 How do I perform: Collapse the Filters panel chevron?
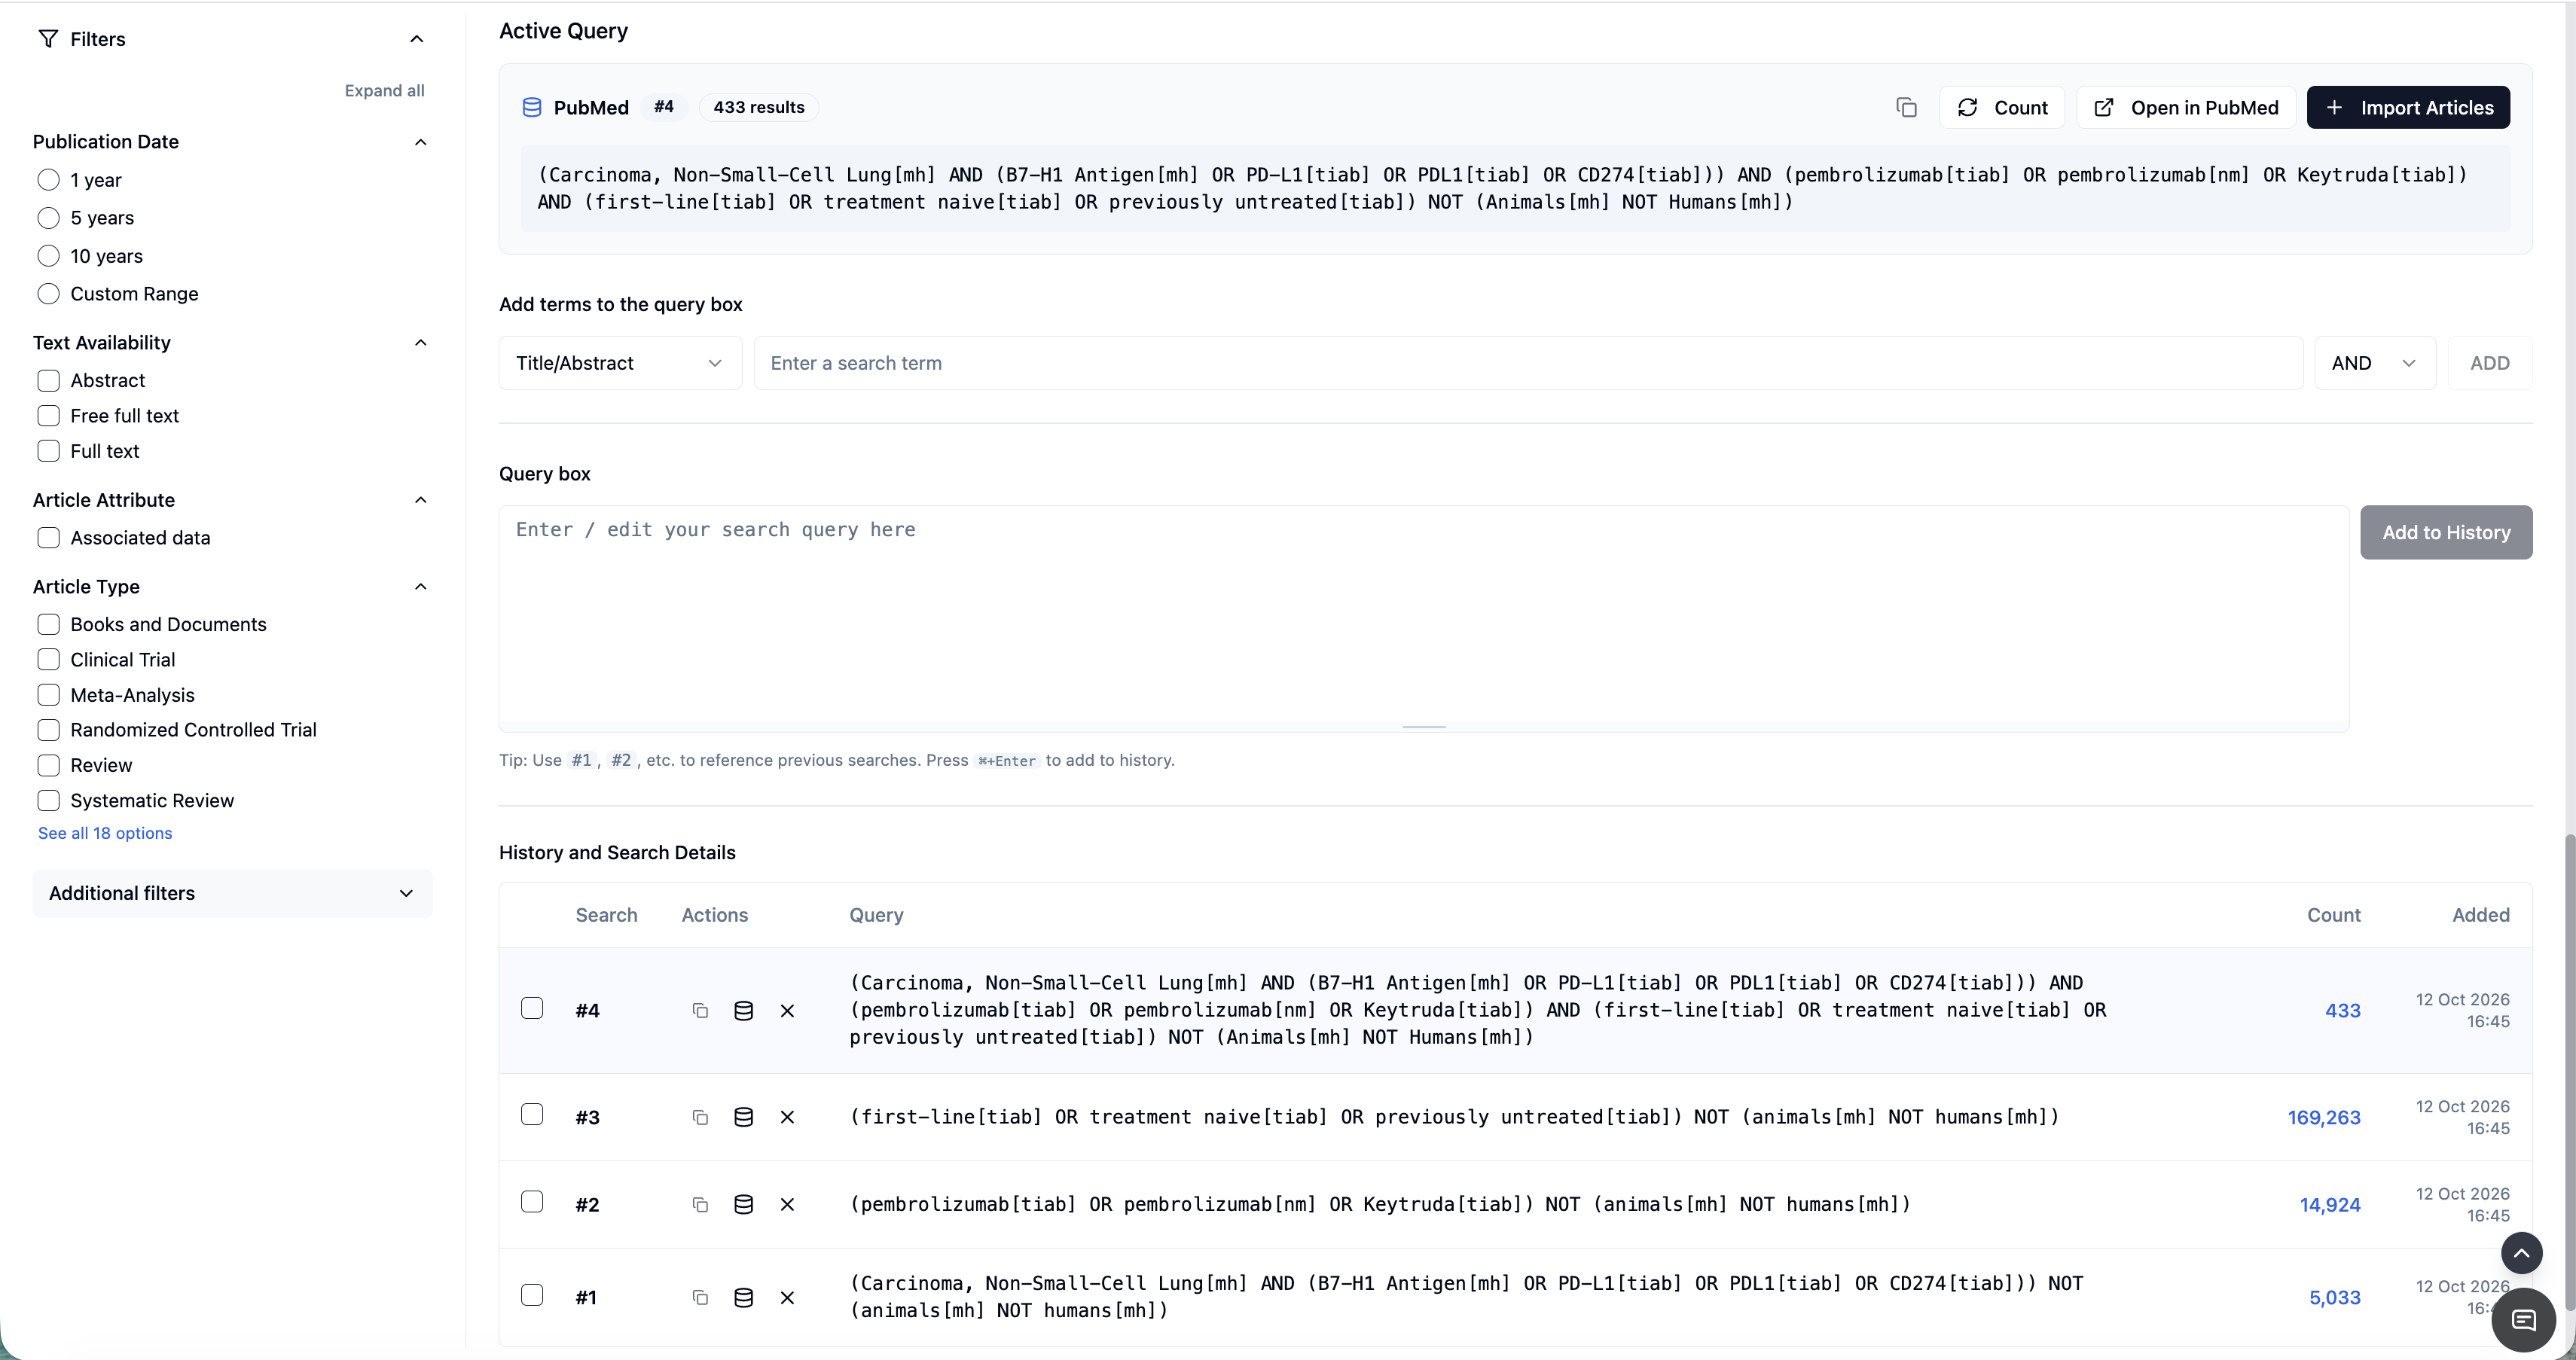pos(417,39)
